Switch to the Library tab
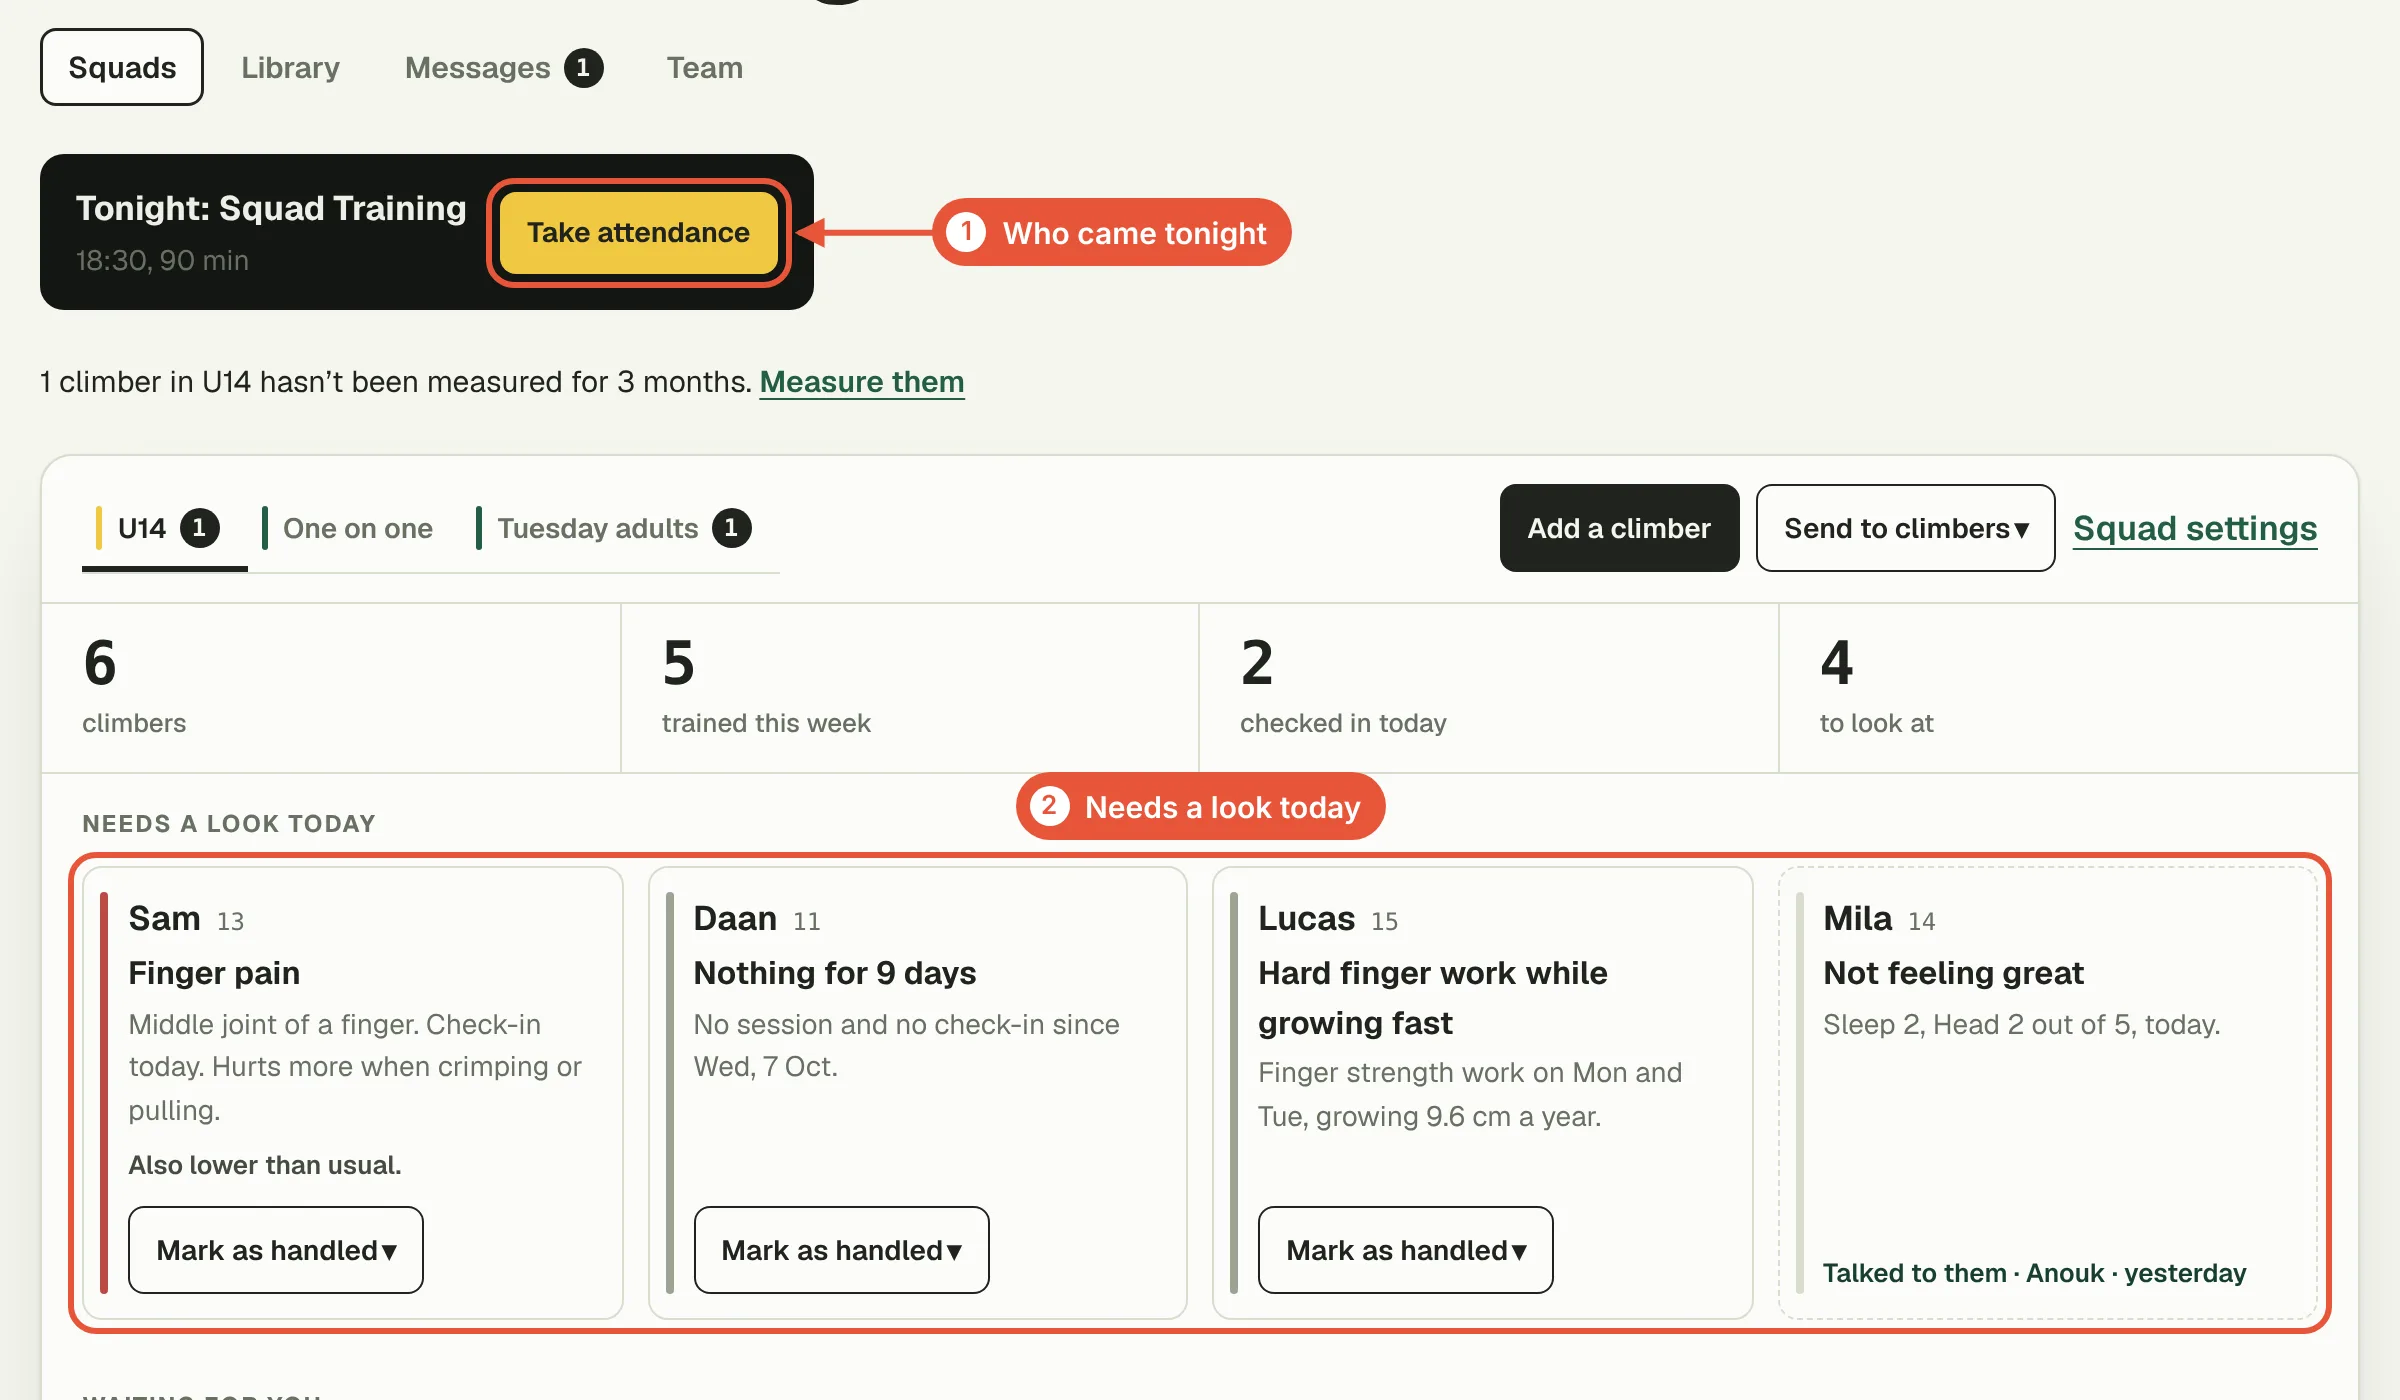2400x1400 pixels. point(290,67)
